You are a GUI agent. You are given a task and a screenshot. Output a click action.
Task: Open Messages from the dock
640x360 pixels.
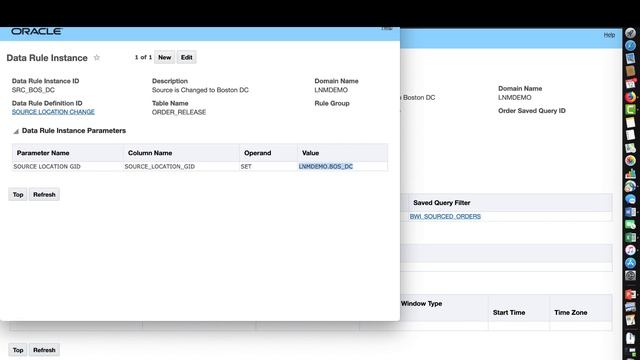(631, 200)
